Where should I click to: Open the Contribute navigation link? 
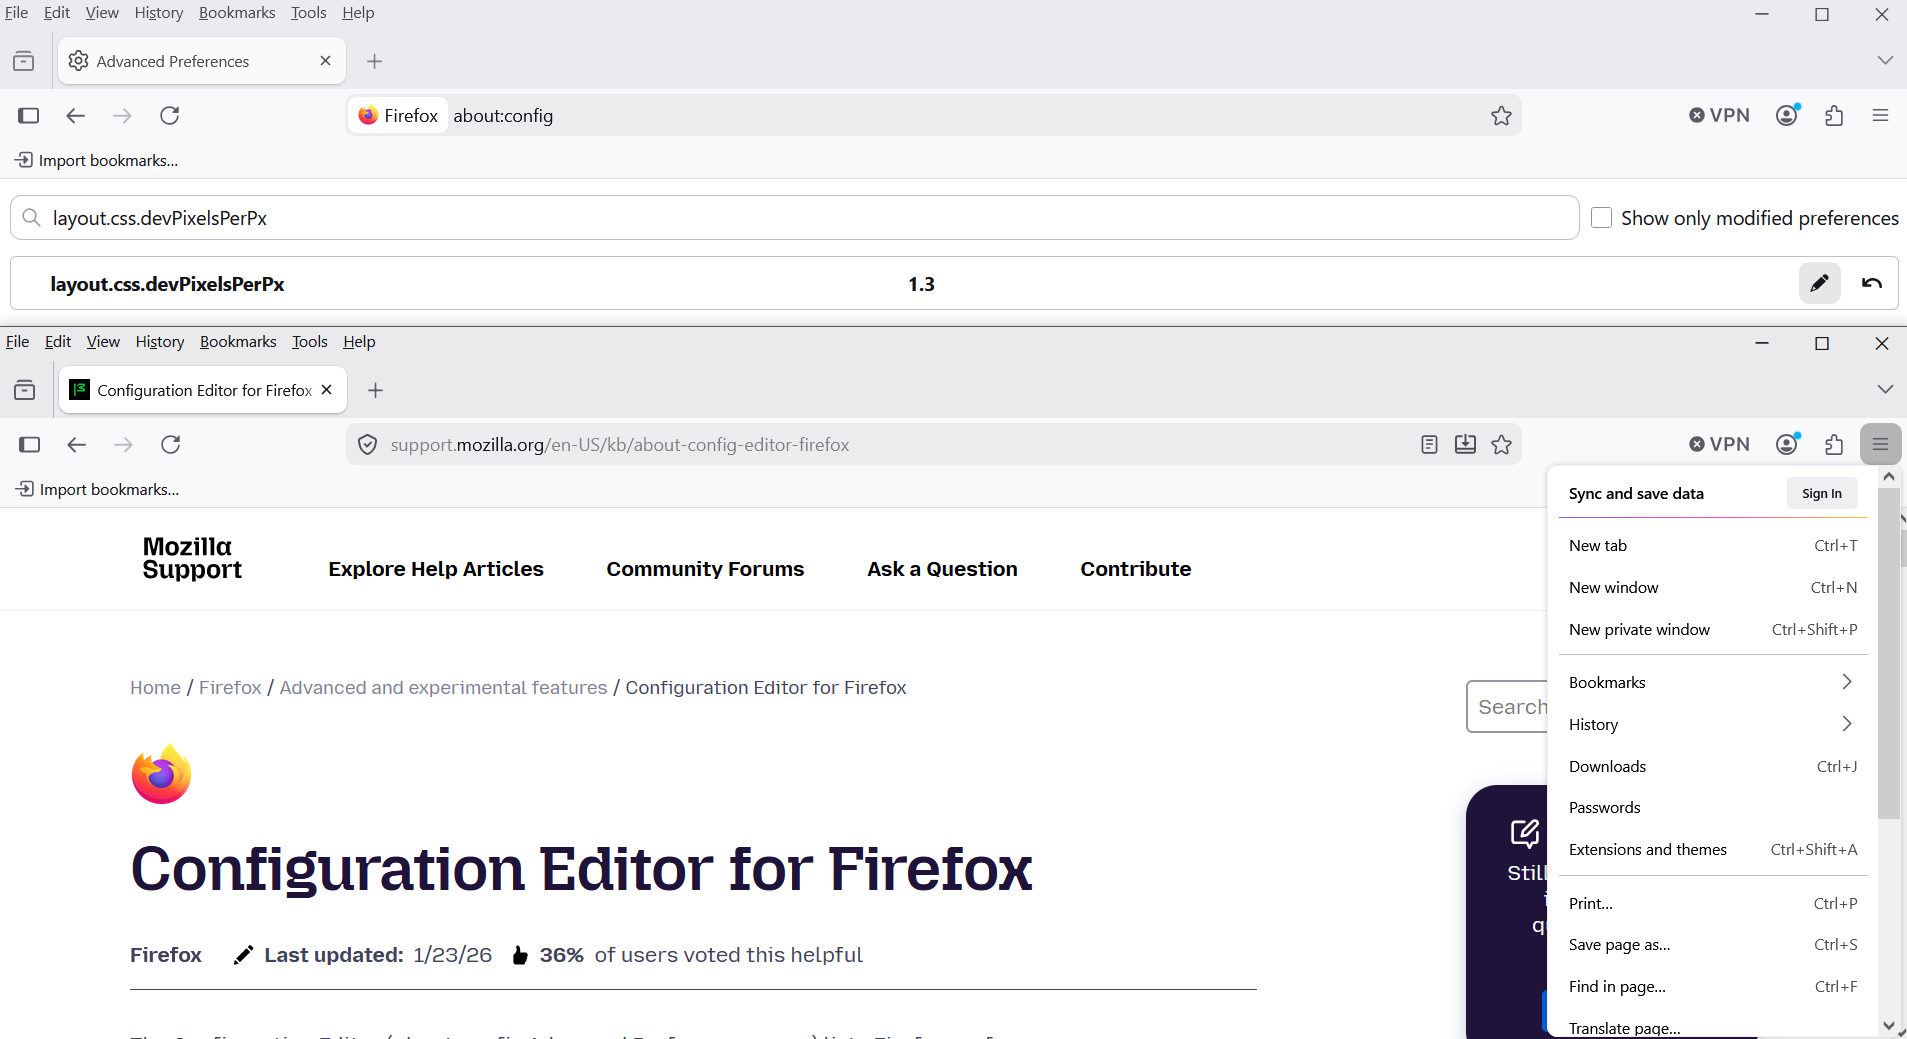(1136, 569)
